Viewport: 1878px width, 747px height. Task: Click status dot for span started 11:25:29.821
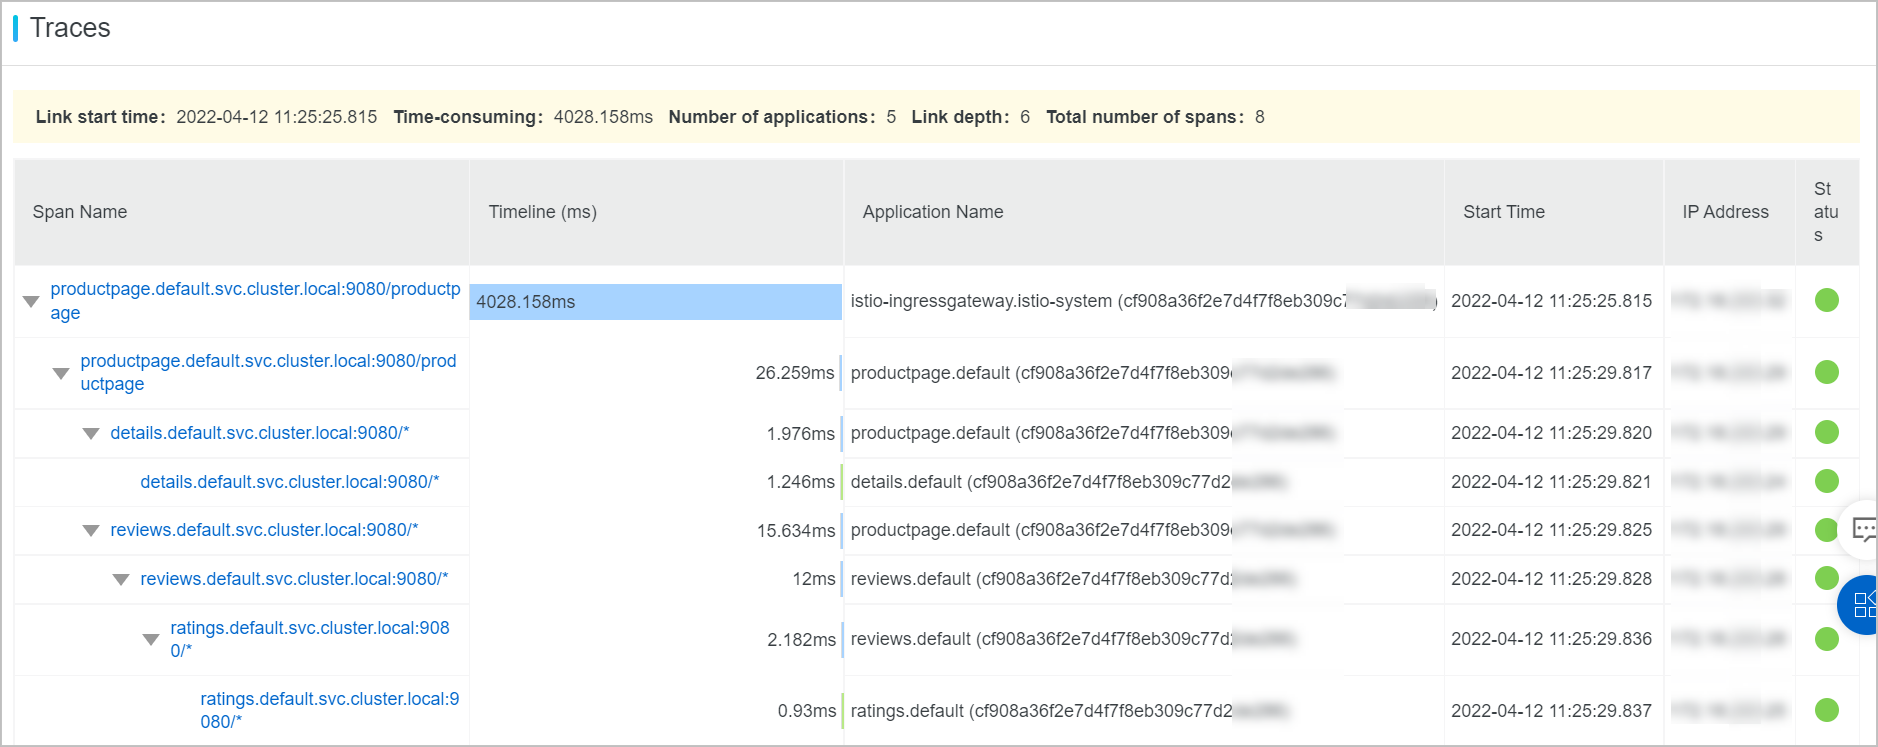1827,481
